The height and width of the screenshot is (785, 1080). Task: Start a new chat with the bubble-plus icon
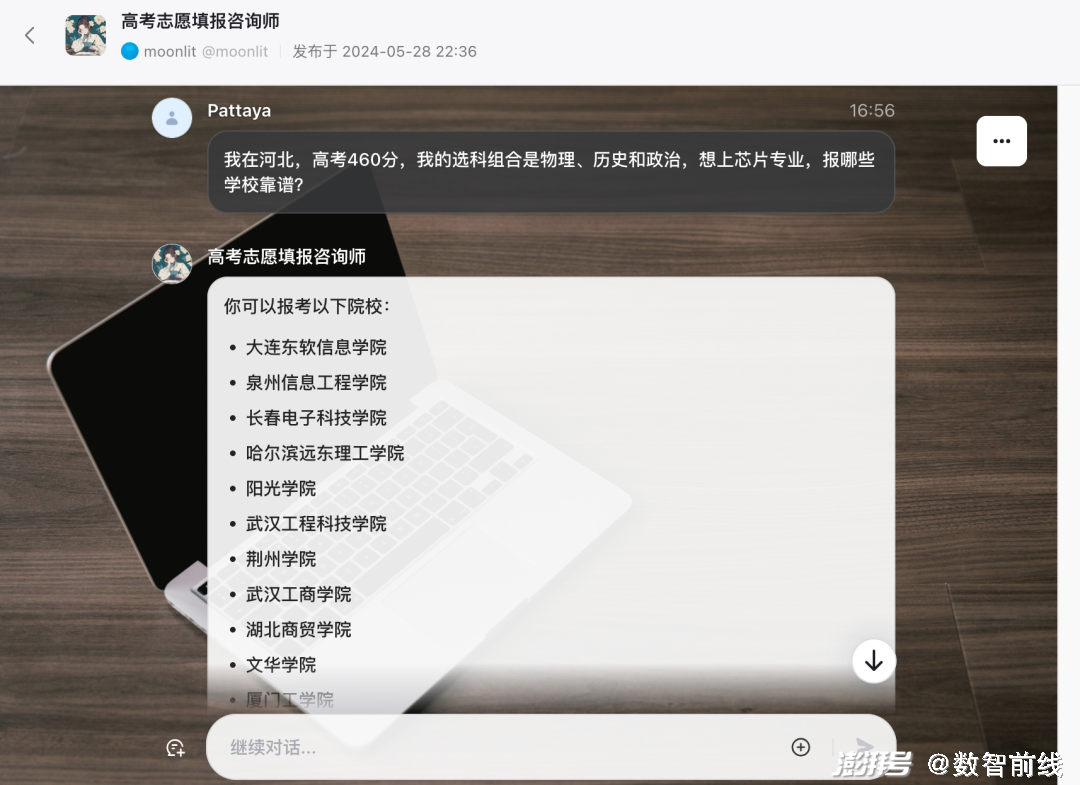point(175,748)
